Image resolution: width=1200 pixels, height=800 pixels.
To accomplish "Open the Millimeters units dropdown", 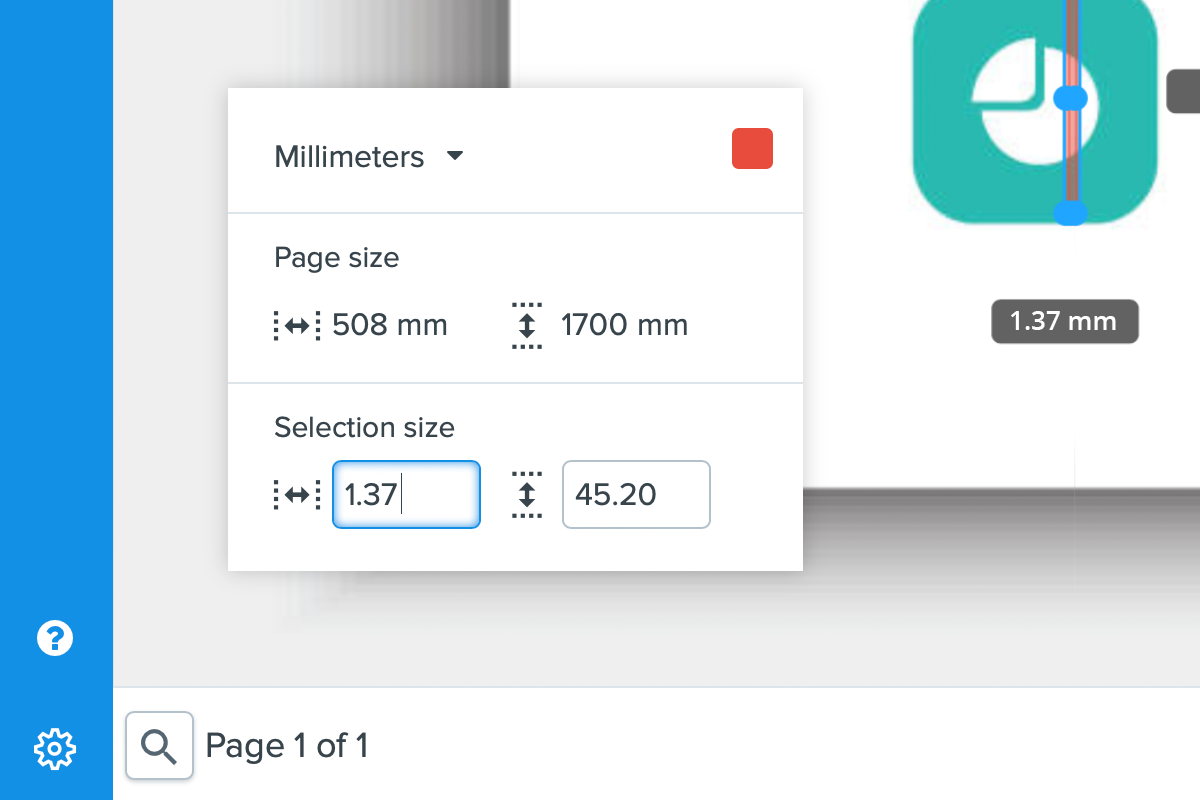I will click(350, 157).
